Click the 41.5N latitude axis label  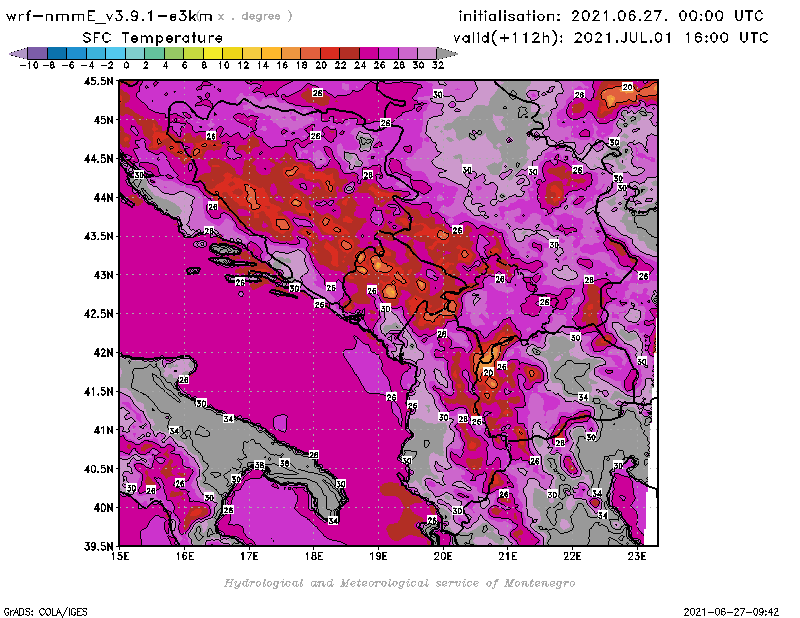tap(98, 391)
